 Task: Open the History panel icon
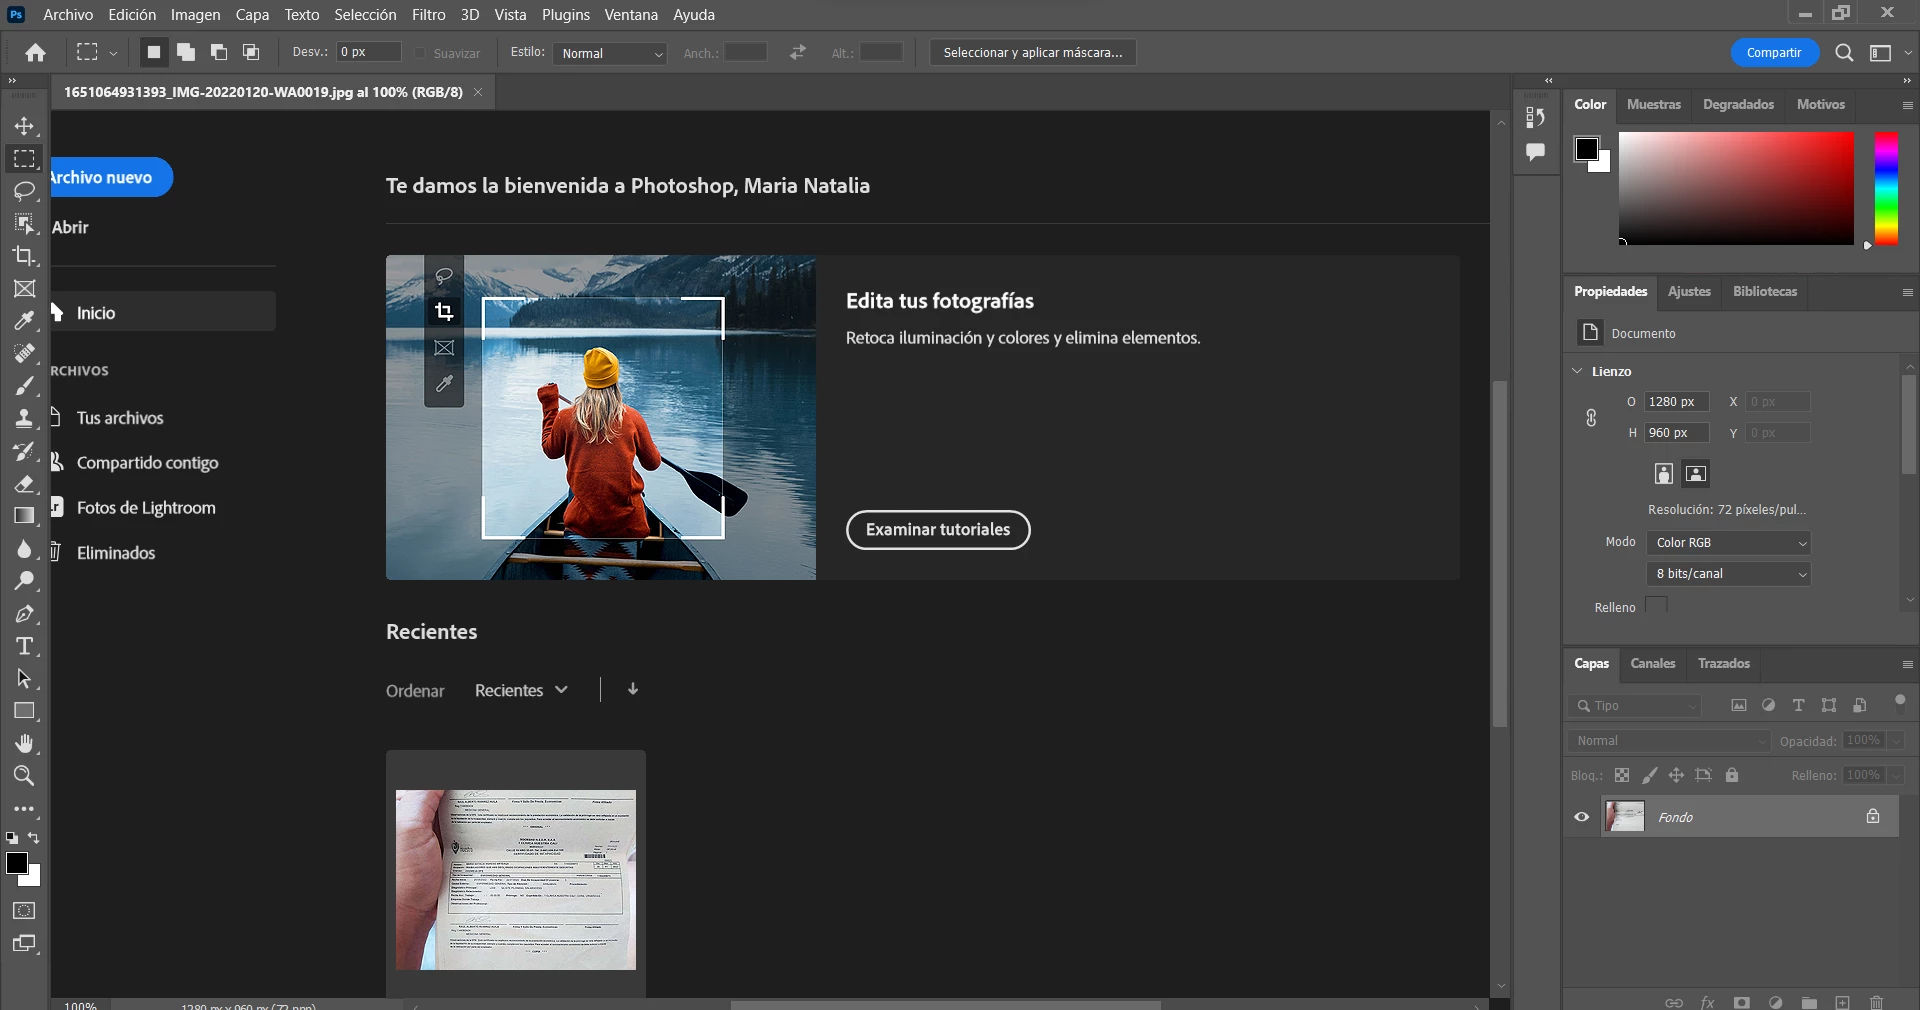[x=1536, y=118]
